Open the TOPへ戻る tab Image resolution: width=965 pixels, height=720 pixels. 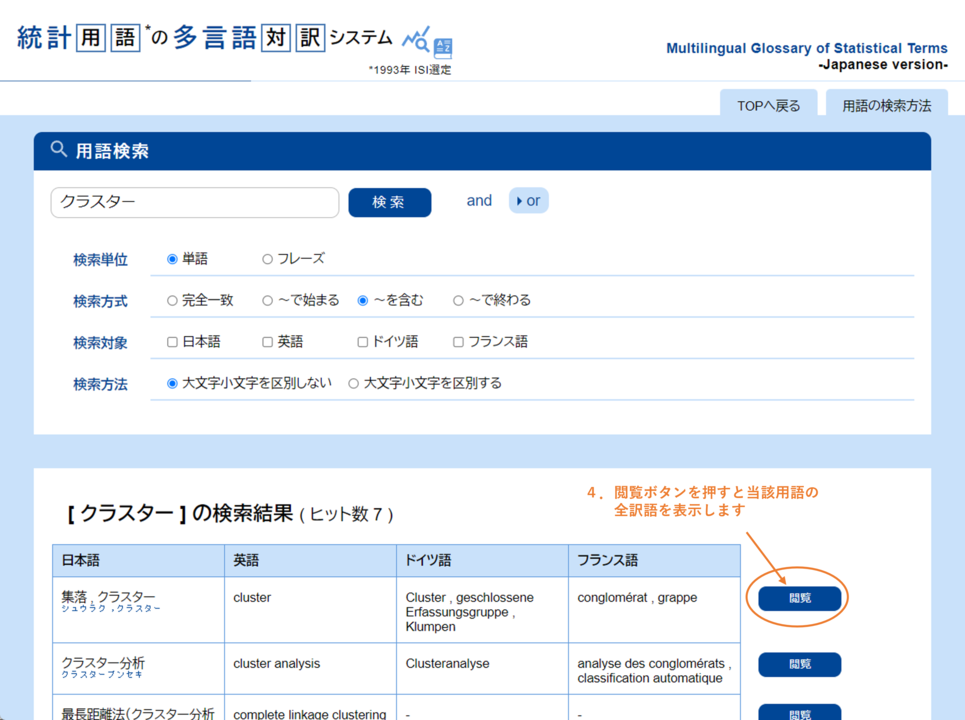pyautogui.click(x=768, y=105)
